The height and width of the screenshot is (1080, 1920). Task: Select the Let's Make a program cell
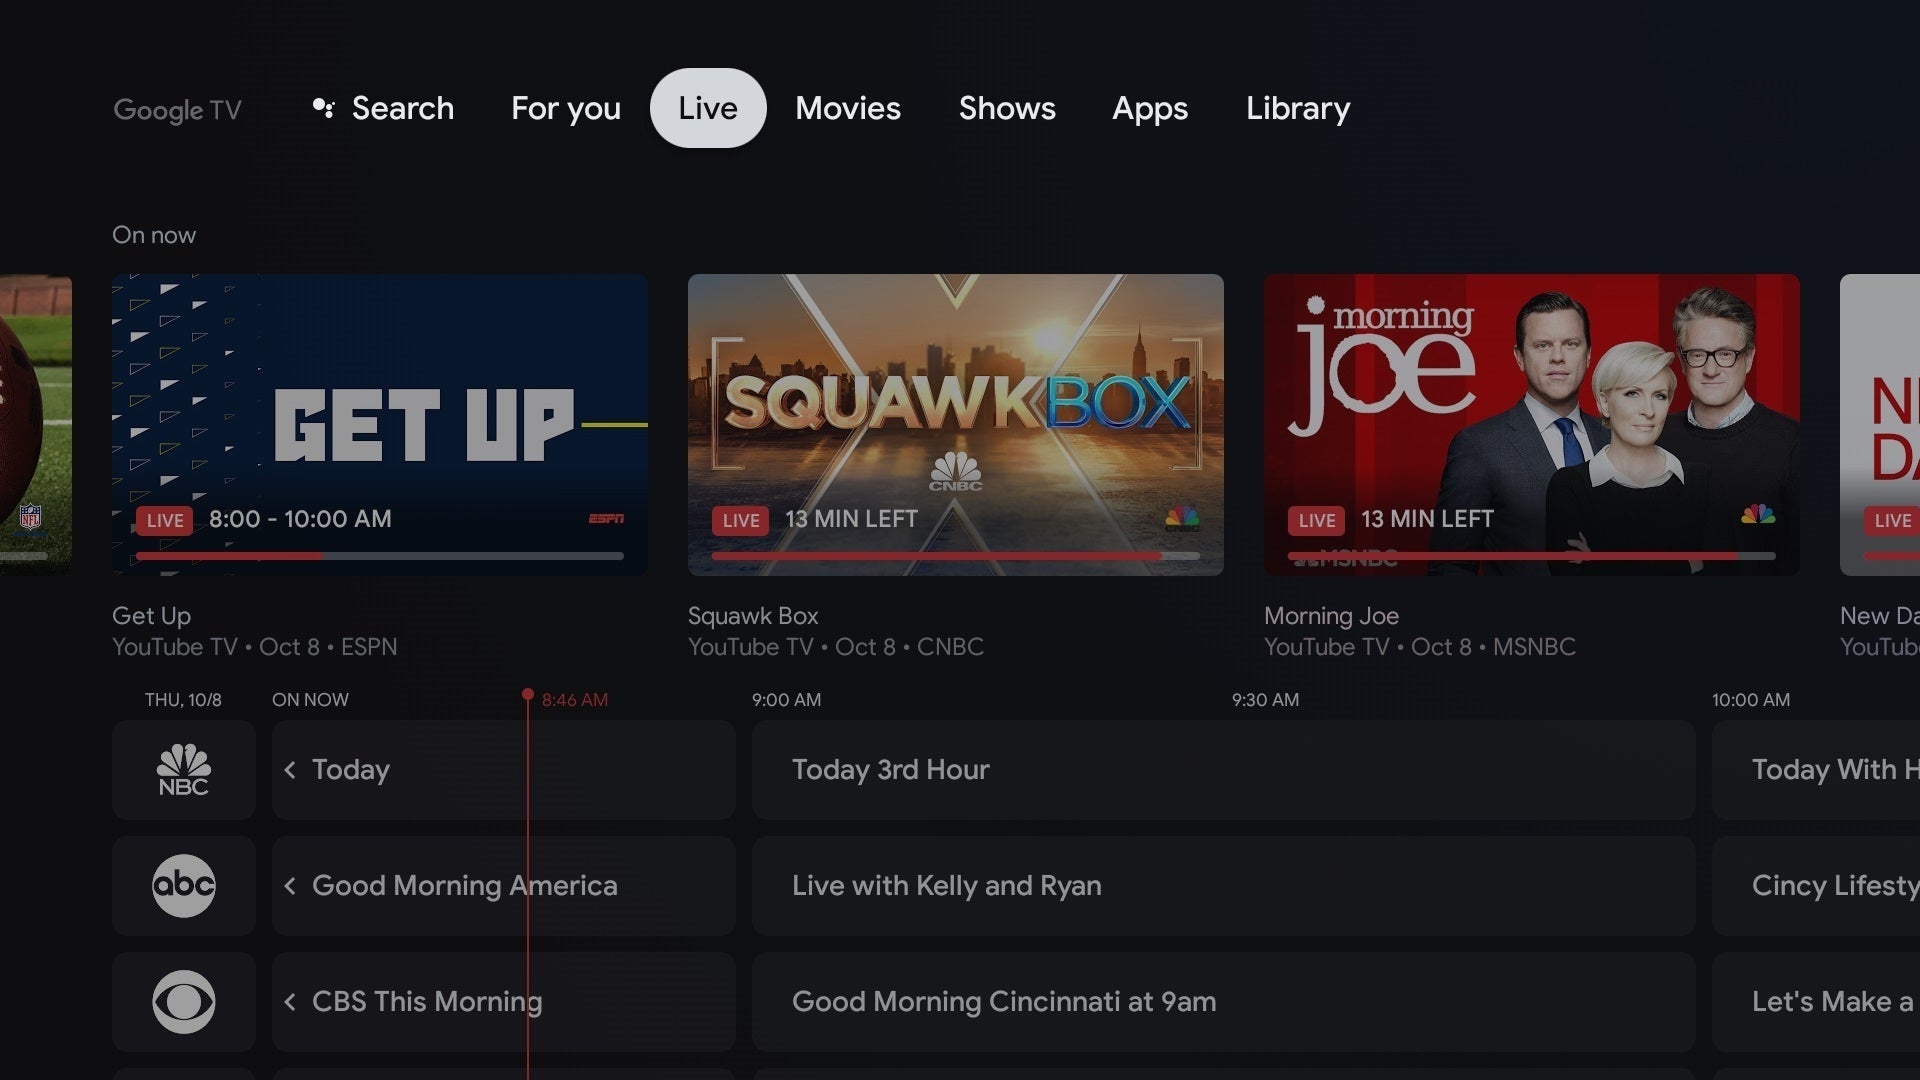[x=1816, y=1002]
